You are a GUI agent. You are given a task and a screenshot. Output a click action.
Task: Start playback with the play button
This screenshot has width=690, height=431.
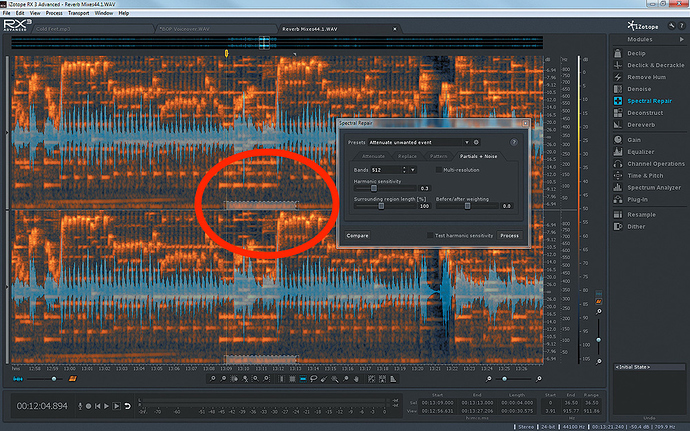(106, 406)
